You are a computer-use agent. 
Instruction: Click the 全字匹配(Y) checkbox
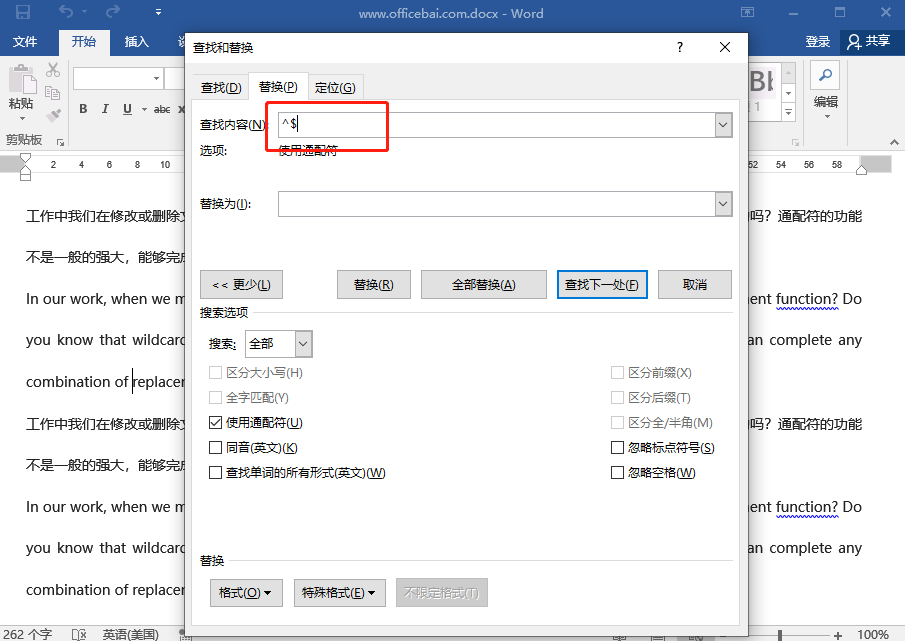tap(215, 398)
